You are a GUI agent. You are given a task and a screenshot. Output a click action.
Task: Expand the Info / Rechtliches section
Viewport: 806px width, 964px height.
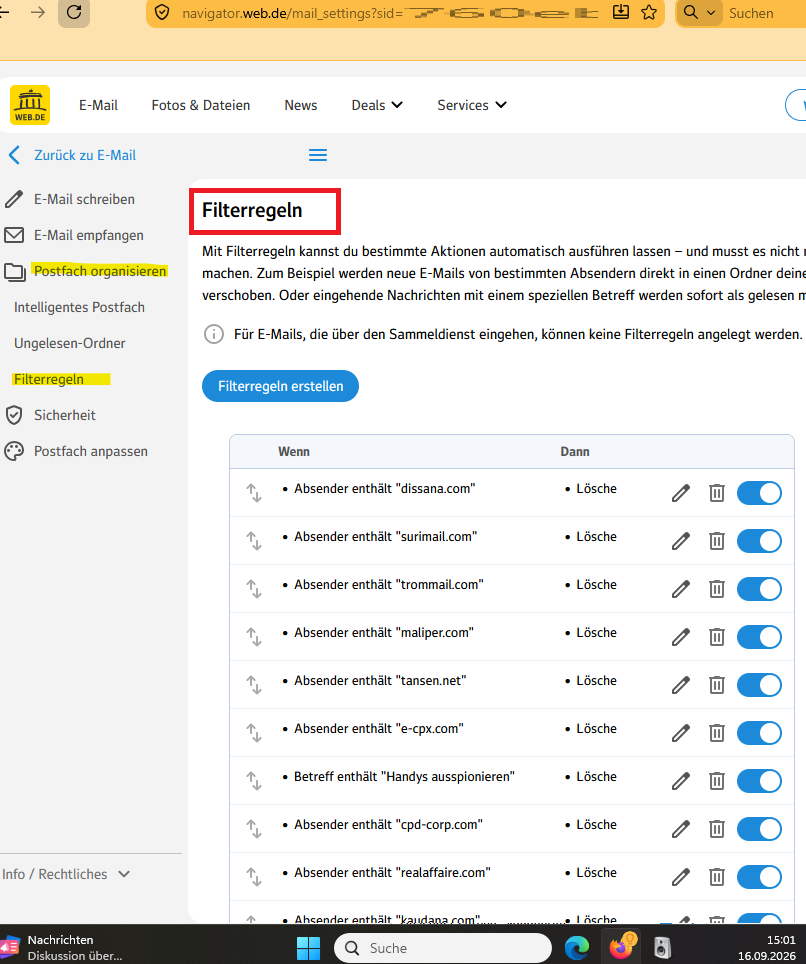[x=66, y=874]
